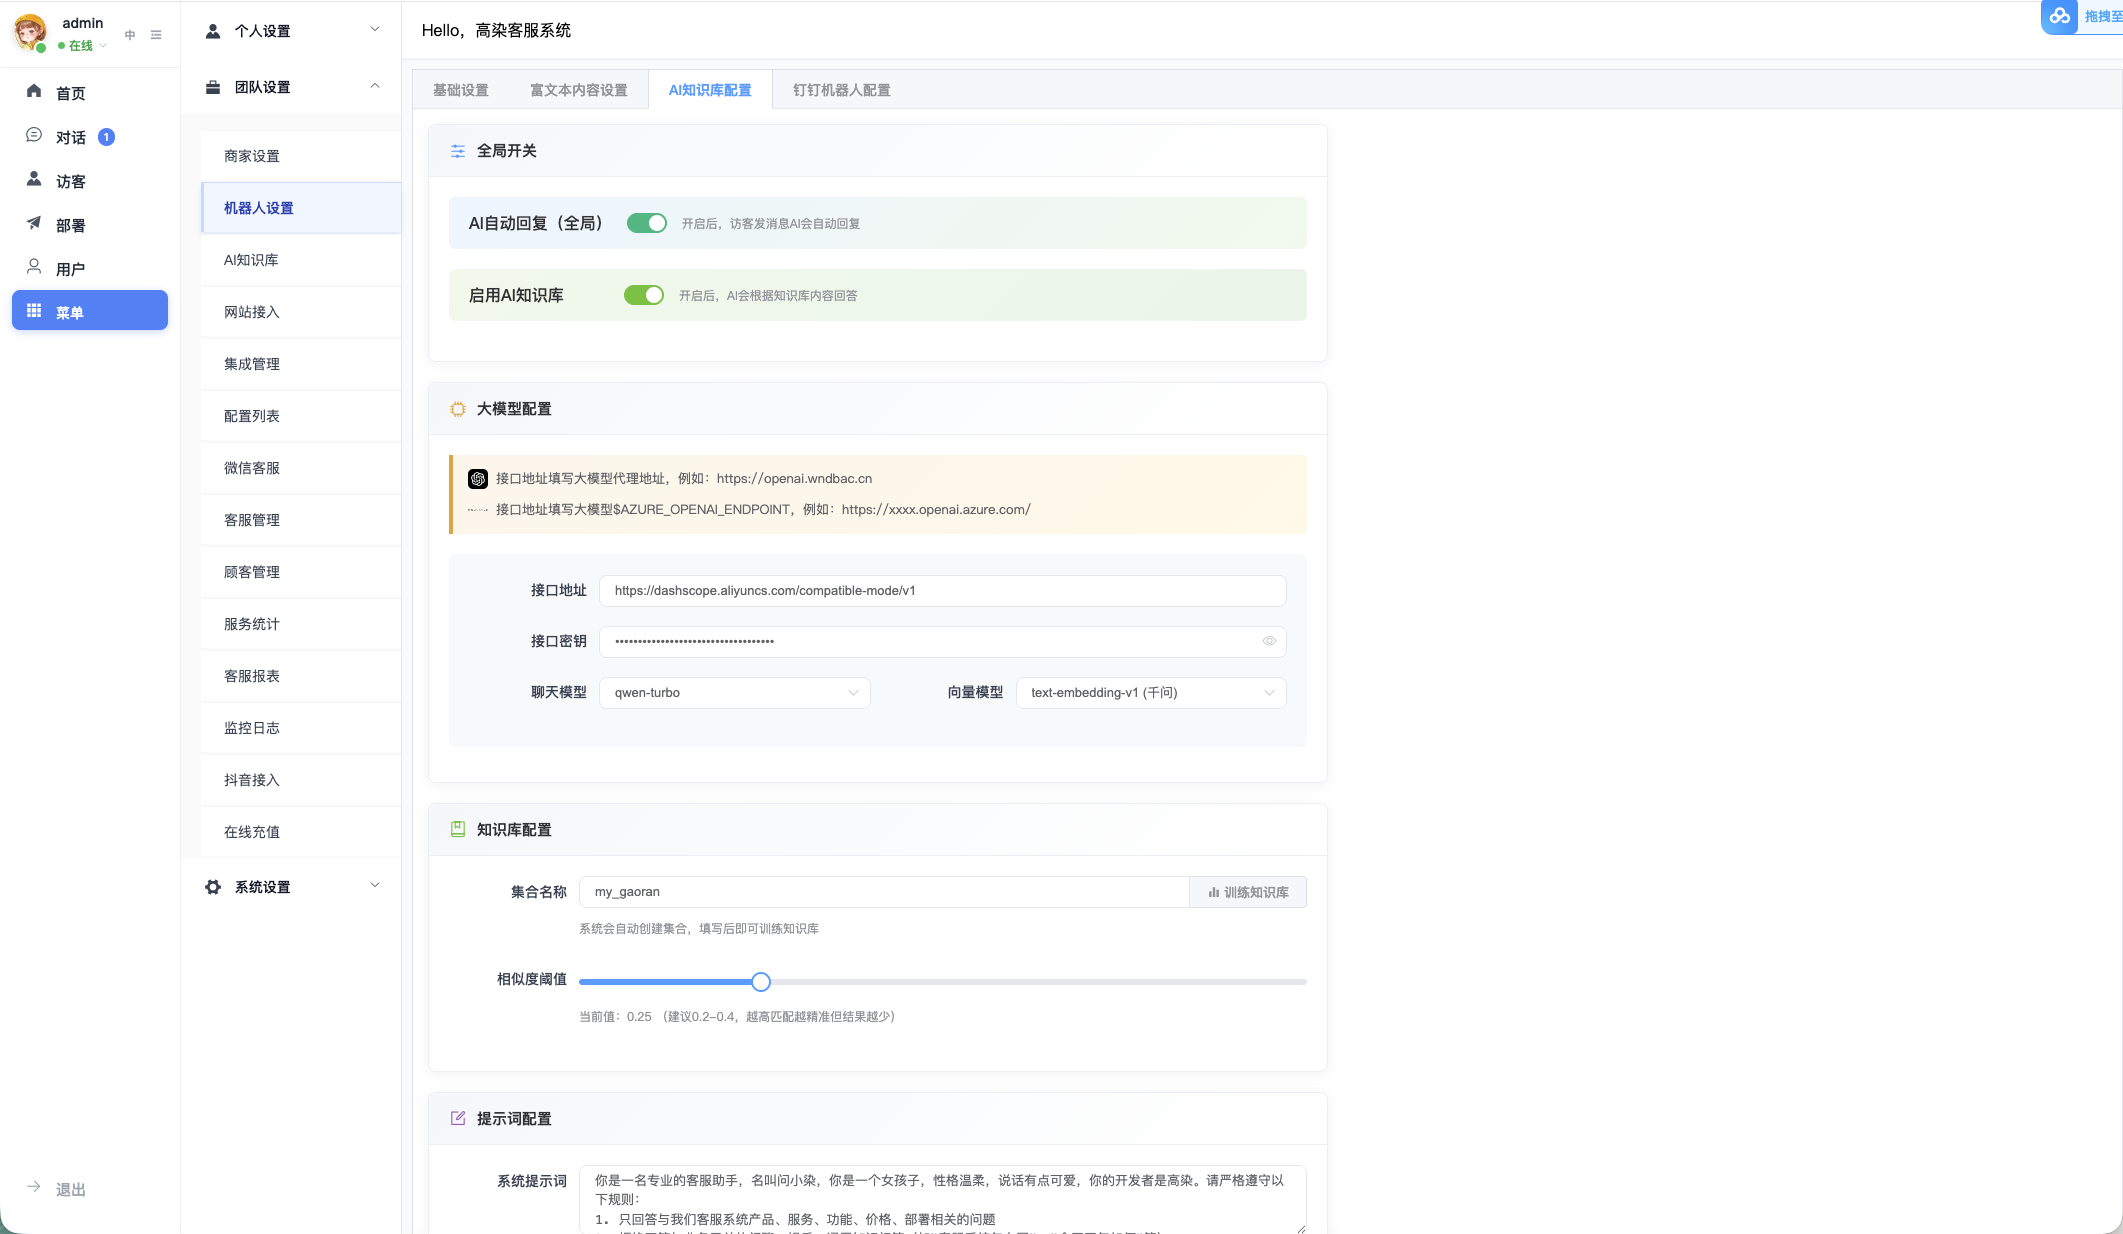Open AI知识库 menu item
This screenshot has height=1234, width=2123.
tap(301, 260)
